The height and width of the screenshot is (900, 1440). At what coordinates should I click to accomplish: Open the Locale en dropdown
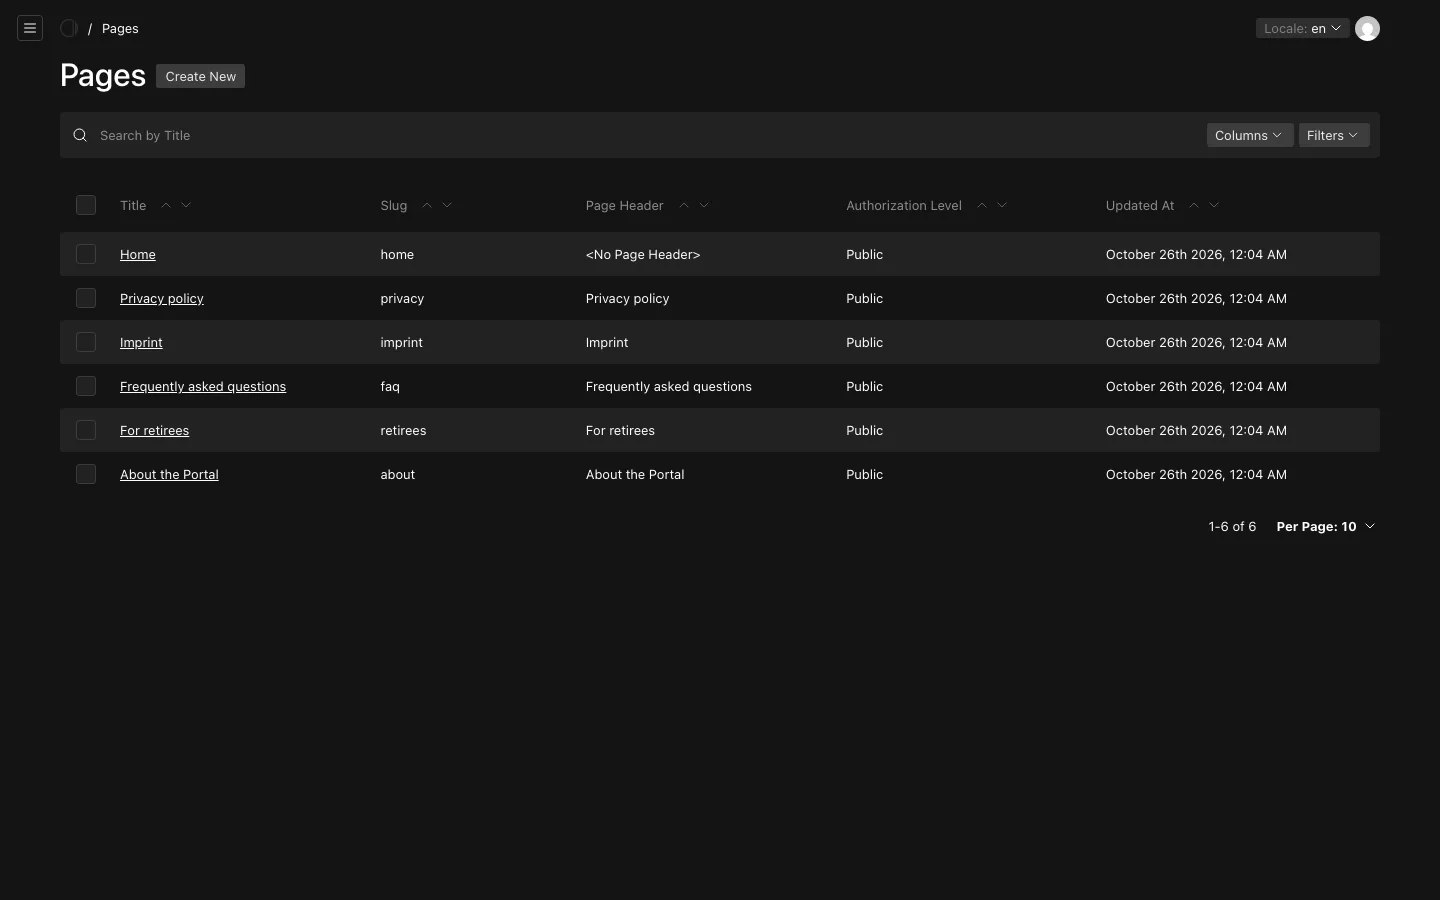pyautogui.click(x=1302, y=28)
